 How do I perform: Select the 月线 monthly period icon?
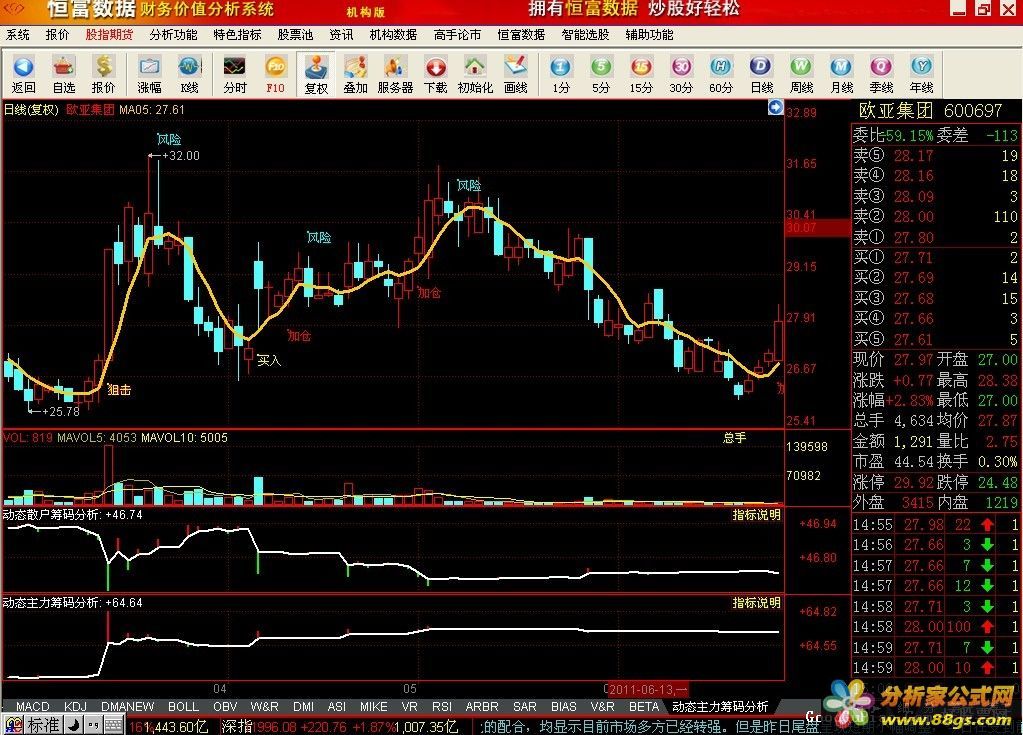842,74
